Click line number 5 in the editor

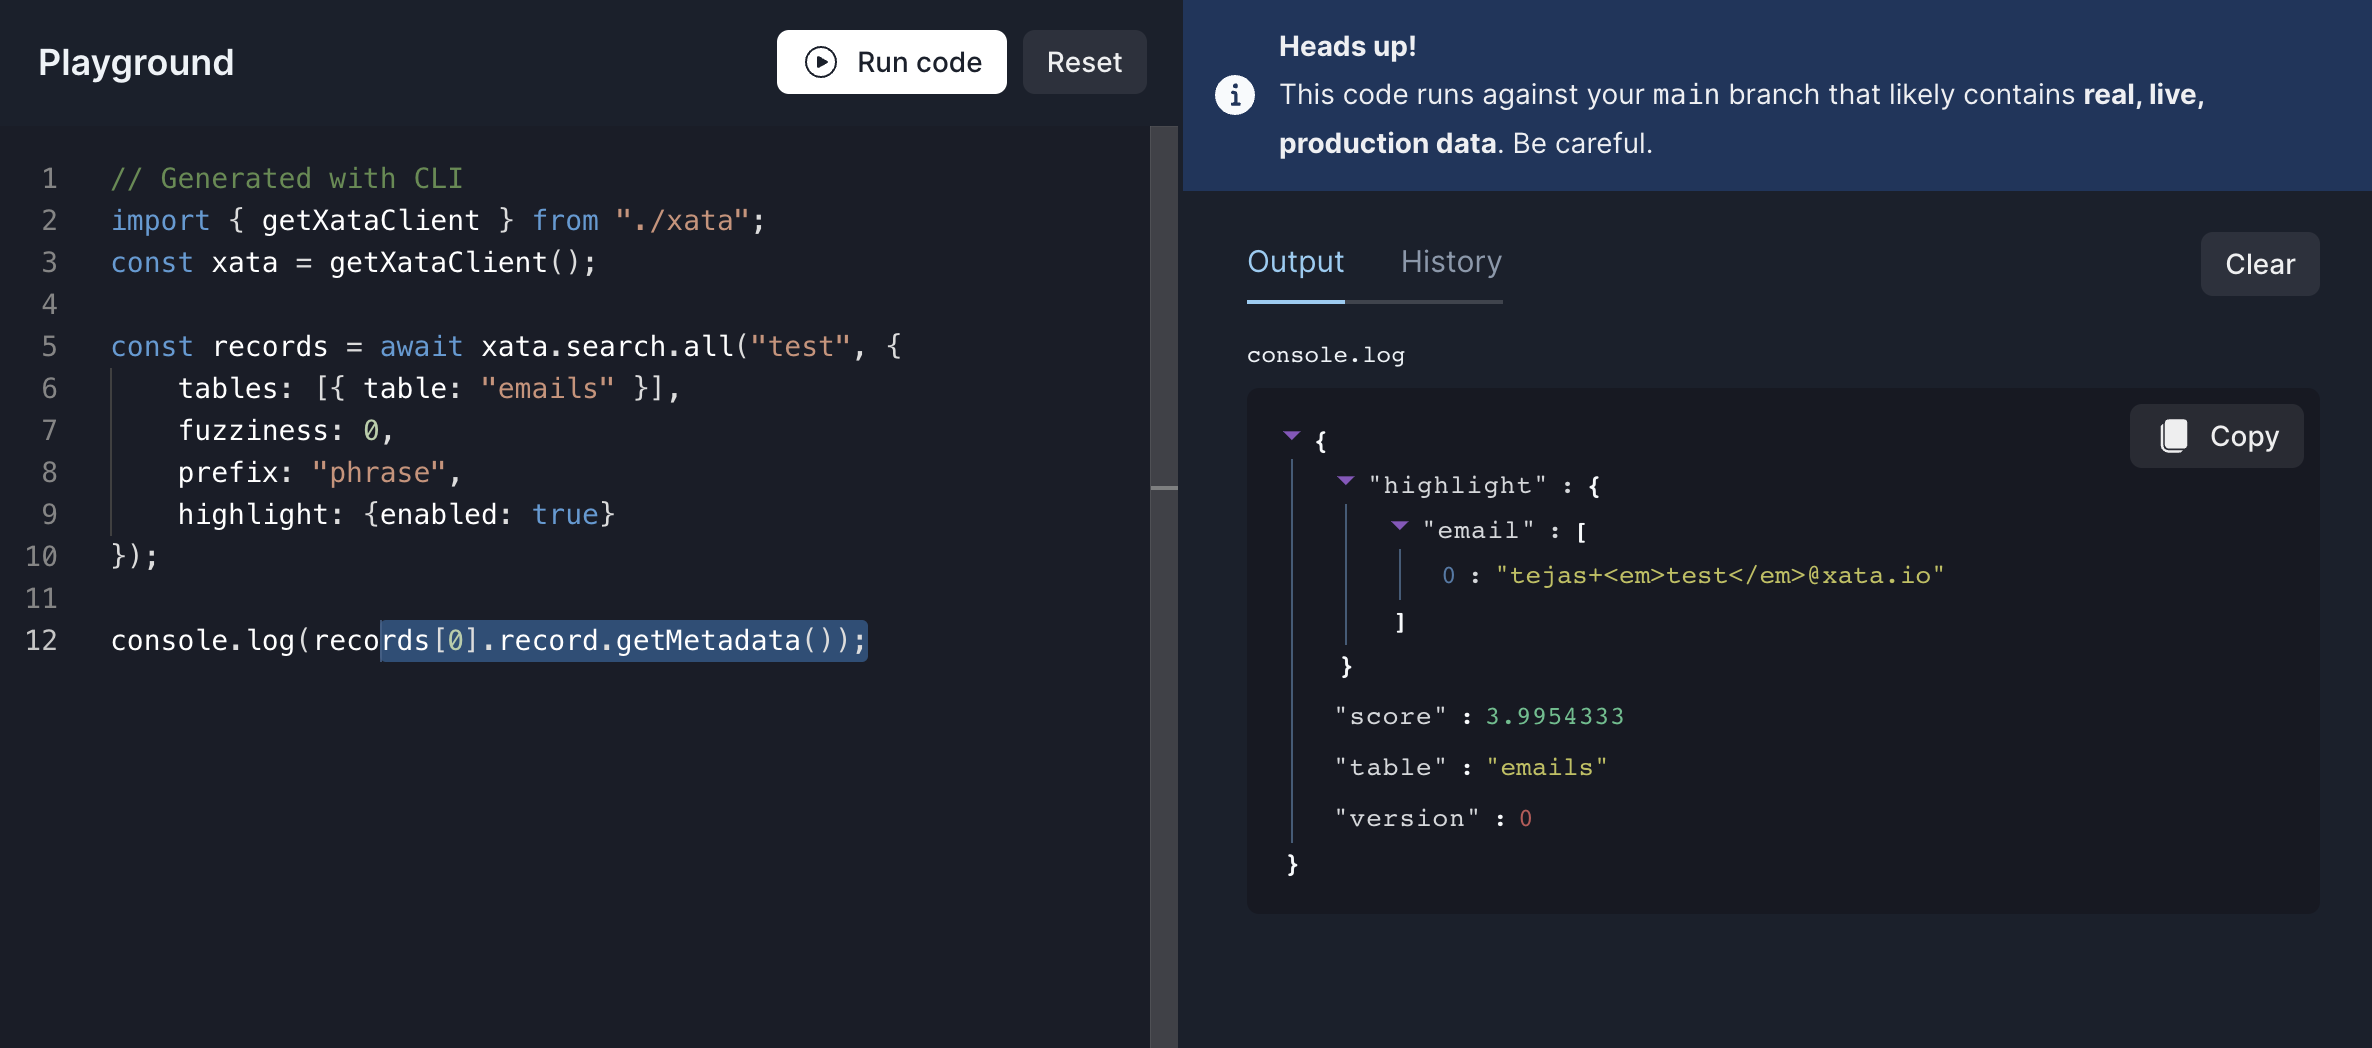click(x=48, y=346)
